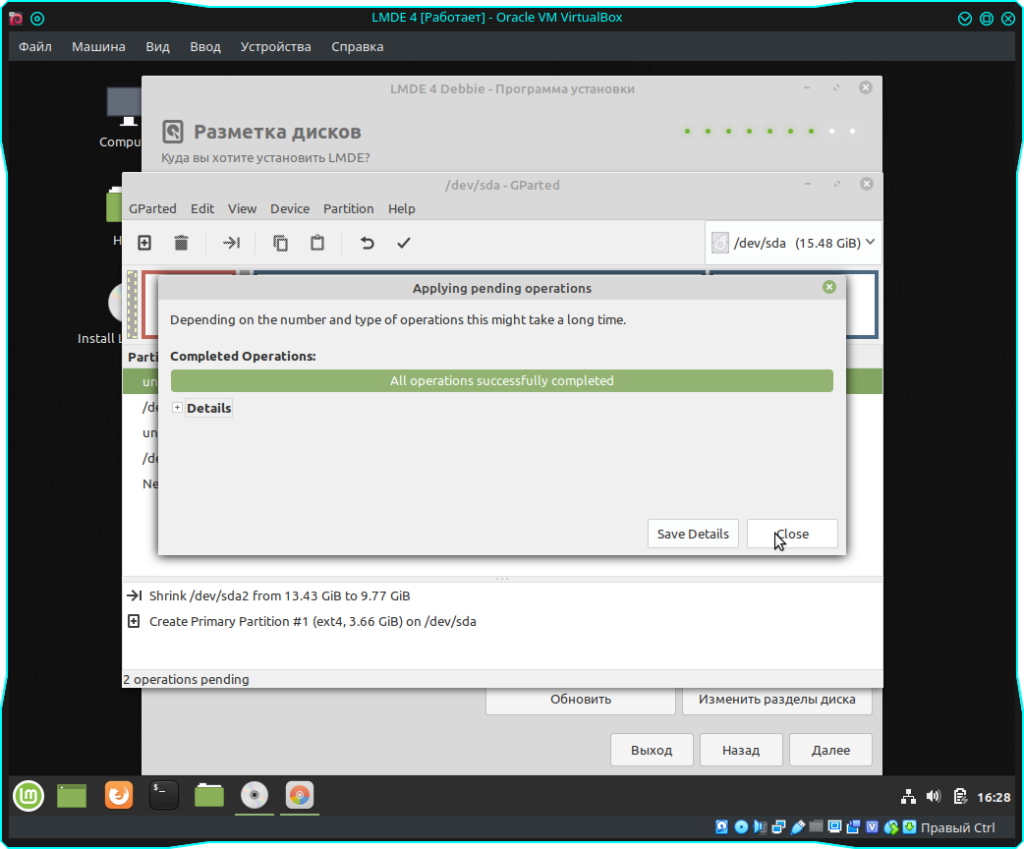Image resolution: width=1024 pixels, height=849 pixels.
Task: Click the completed operations progress bar
Action: pos(501,381)
